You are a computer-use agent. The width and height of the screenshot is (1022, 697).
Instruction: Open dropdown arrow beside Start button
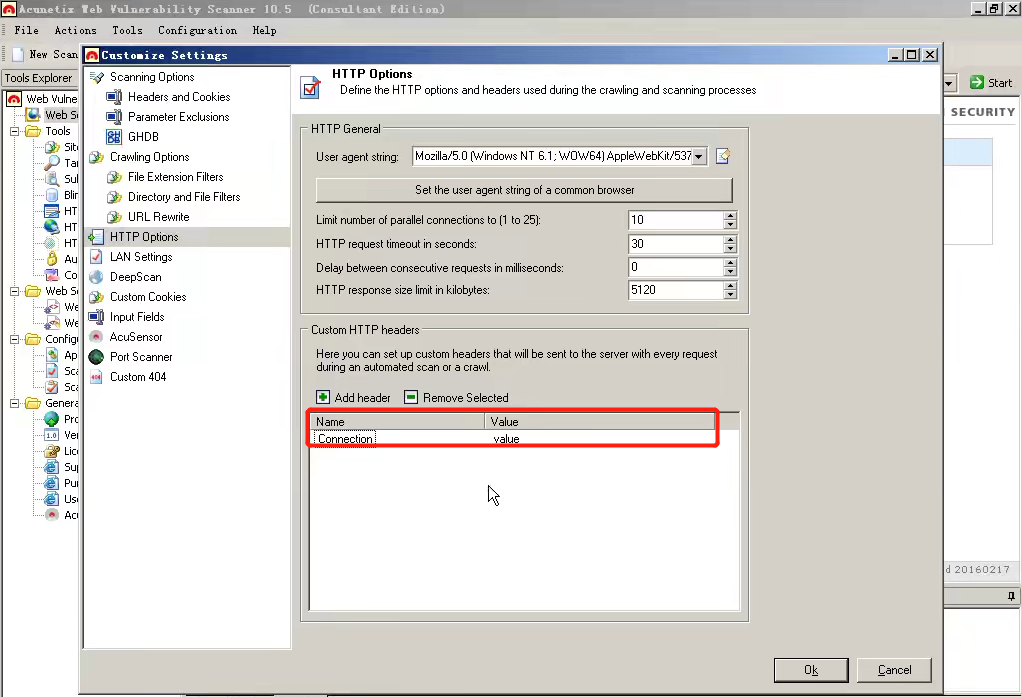coord(950,83)
